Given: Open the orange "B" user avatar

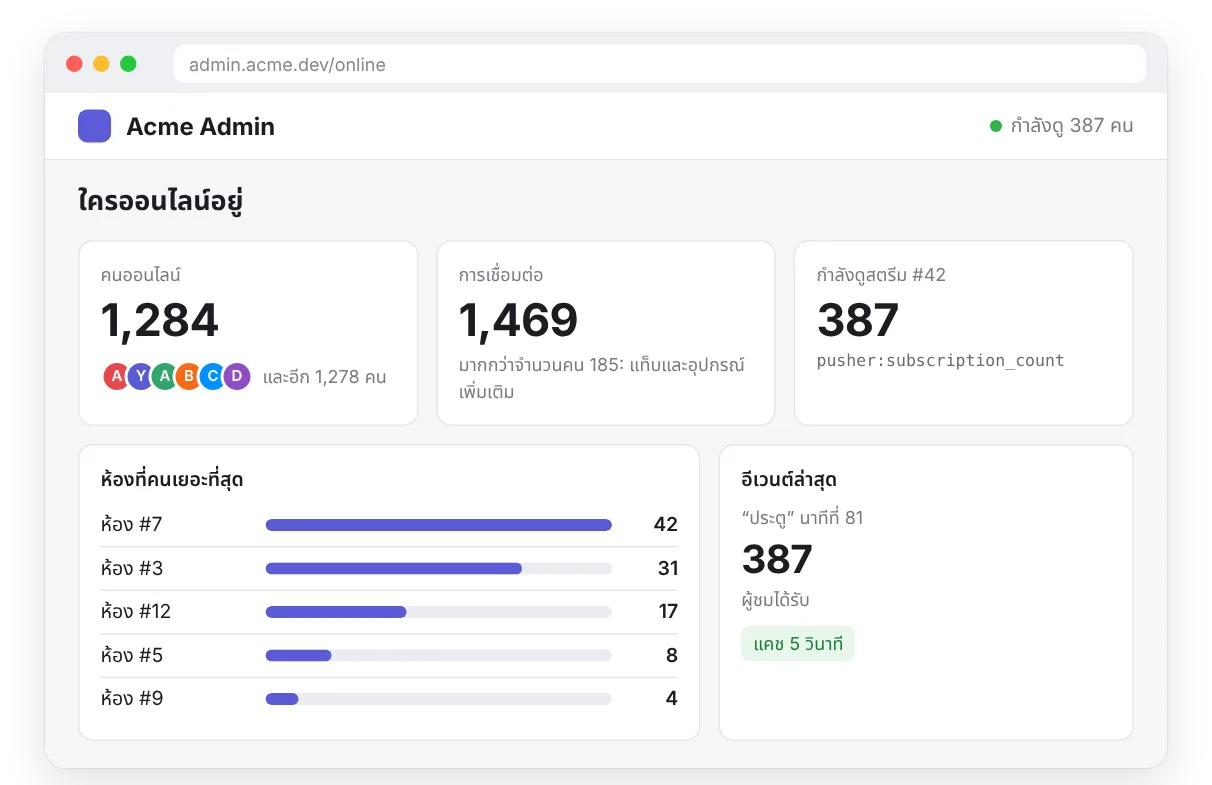Looking at the screenshot, I should click(188, 376).
